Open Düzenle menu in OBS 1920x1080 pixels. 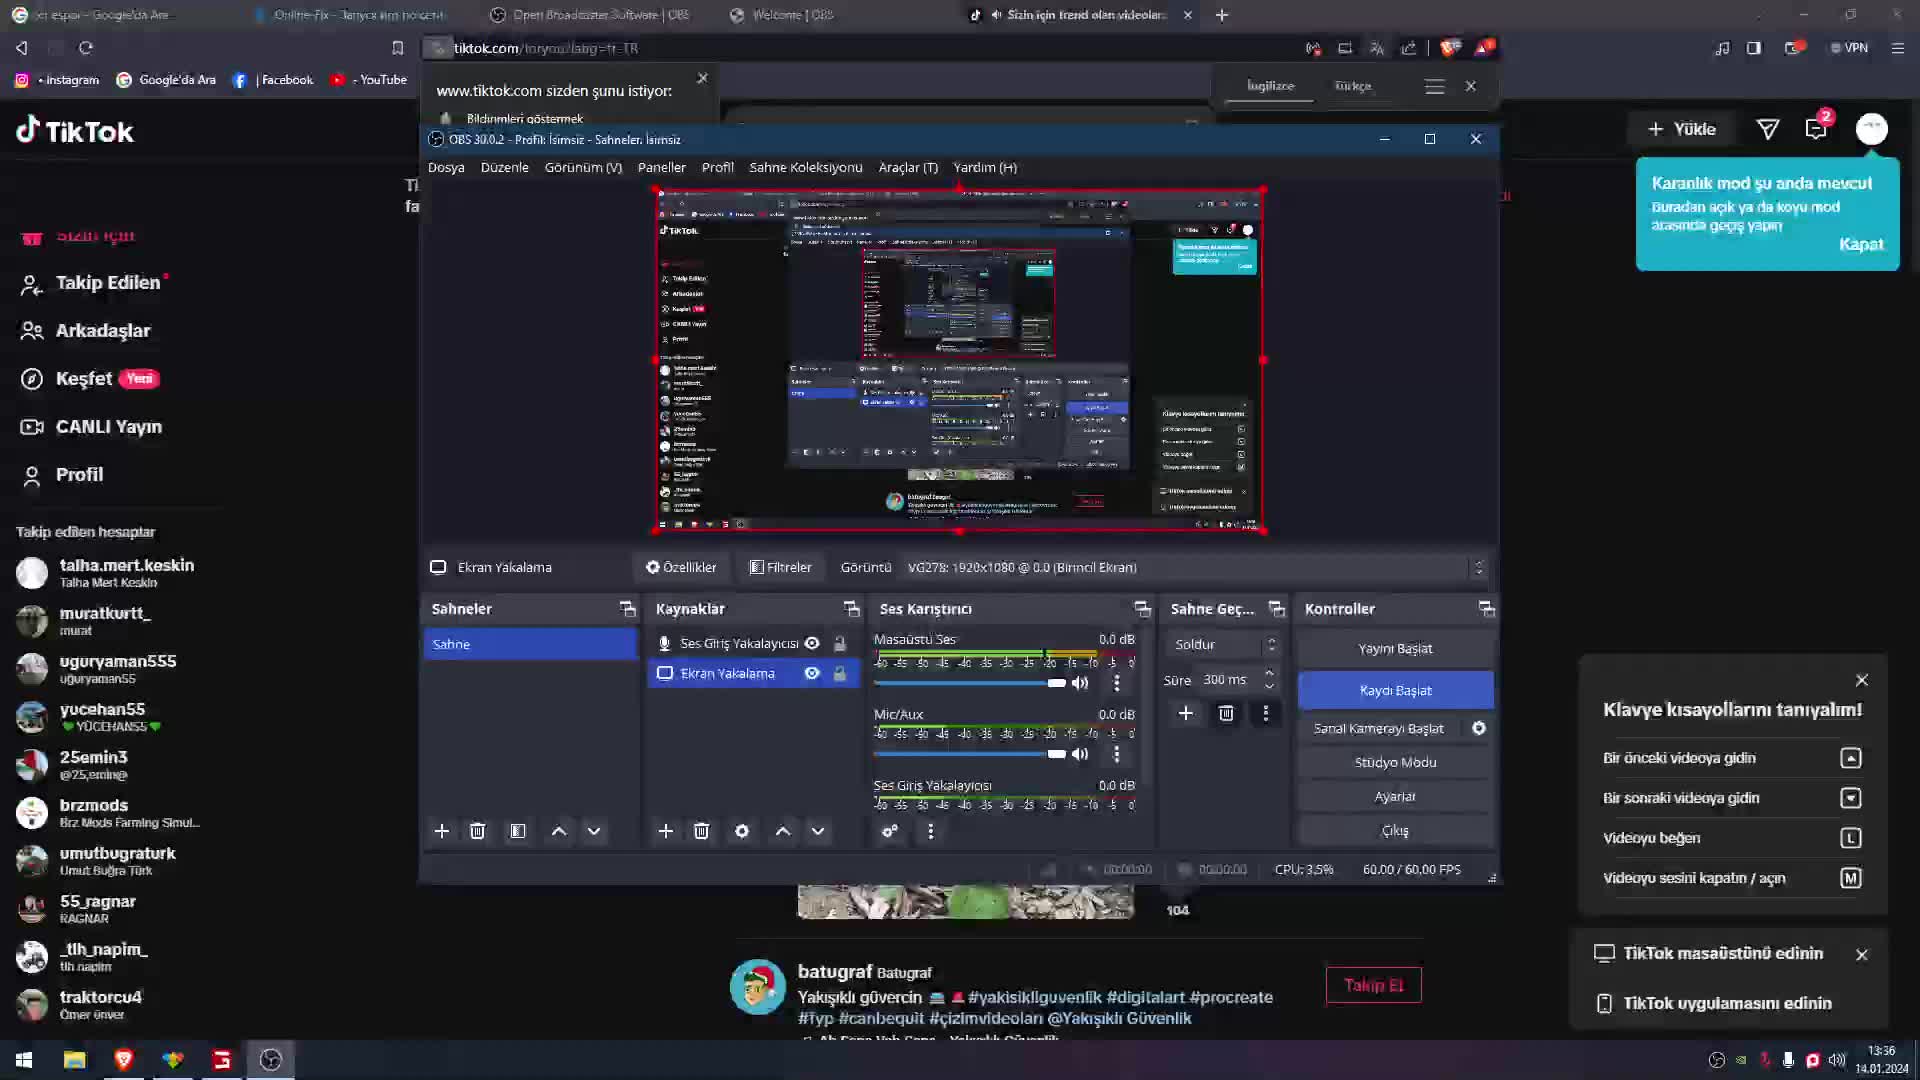[x=504, y=167]
